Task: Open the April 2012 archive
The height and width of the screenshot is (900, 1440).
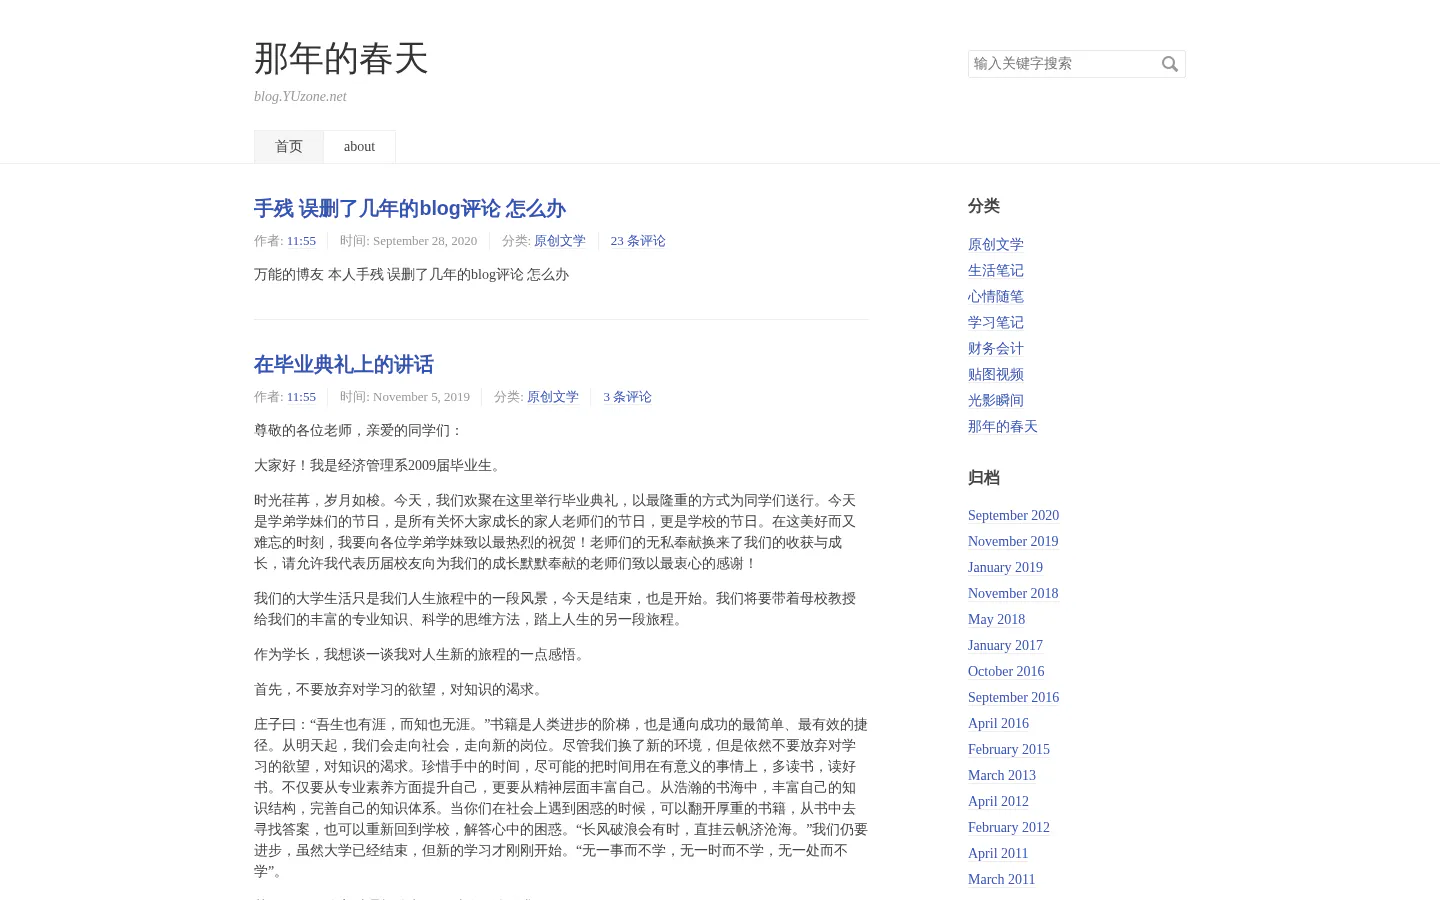Action: [x=998, y=802]
